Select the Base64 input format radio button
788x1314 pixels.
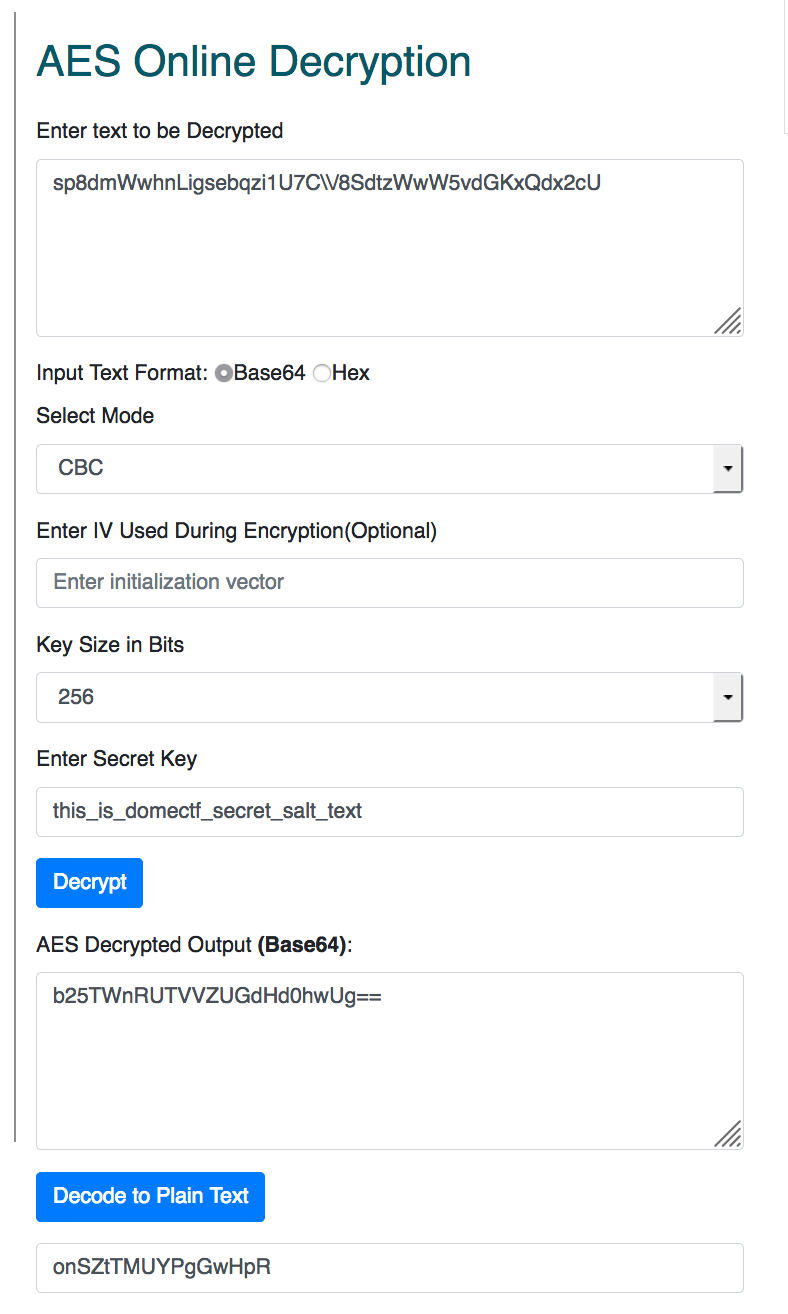[224, 373]
